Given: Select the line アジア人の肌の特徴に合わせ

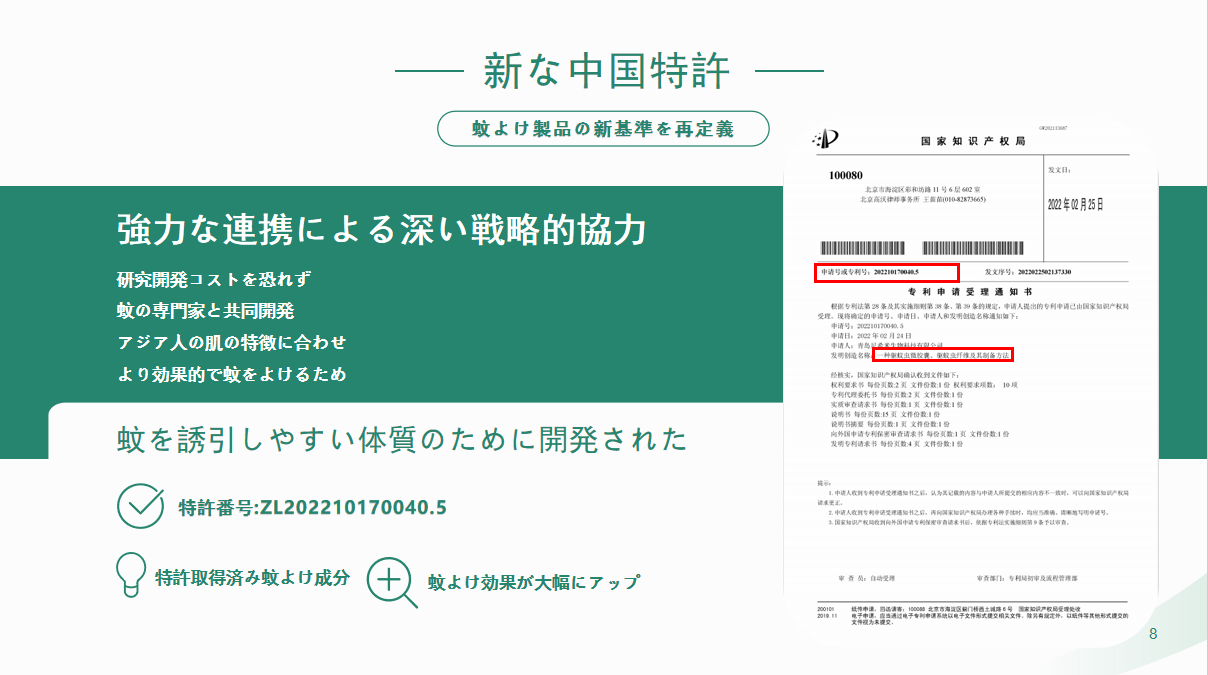Looking at the screenshot, I should [232, 342].
